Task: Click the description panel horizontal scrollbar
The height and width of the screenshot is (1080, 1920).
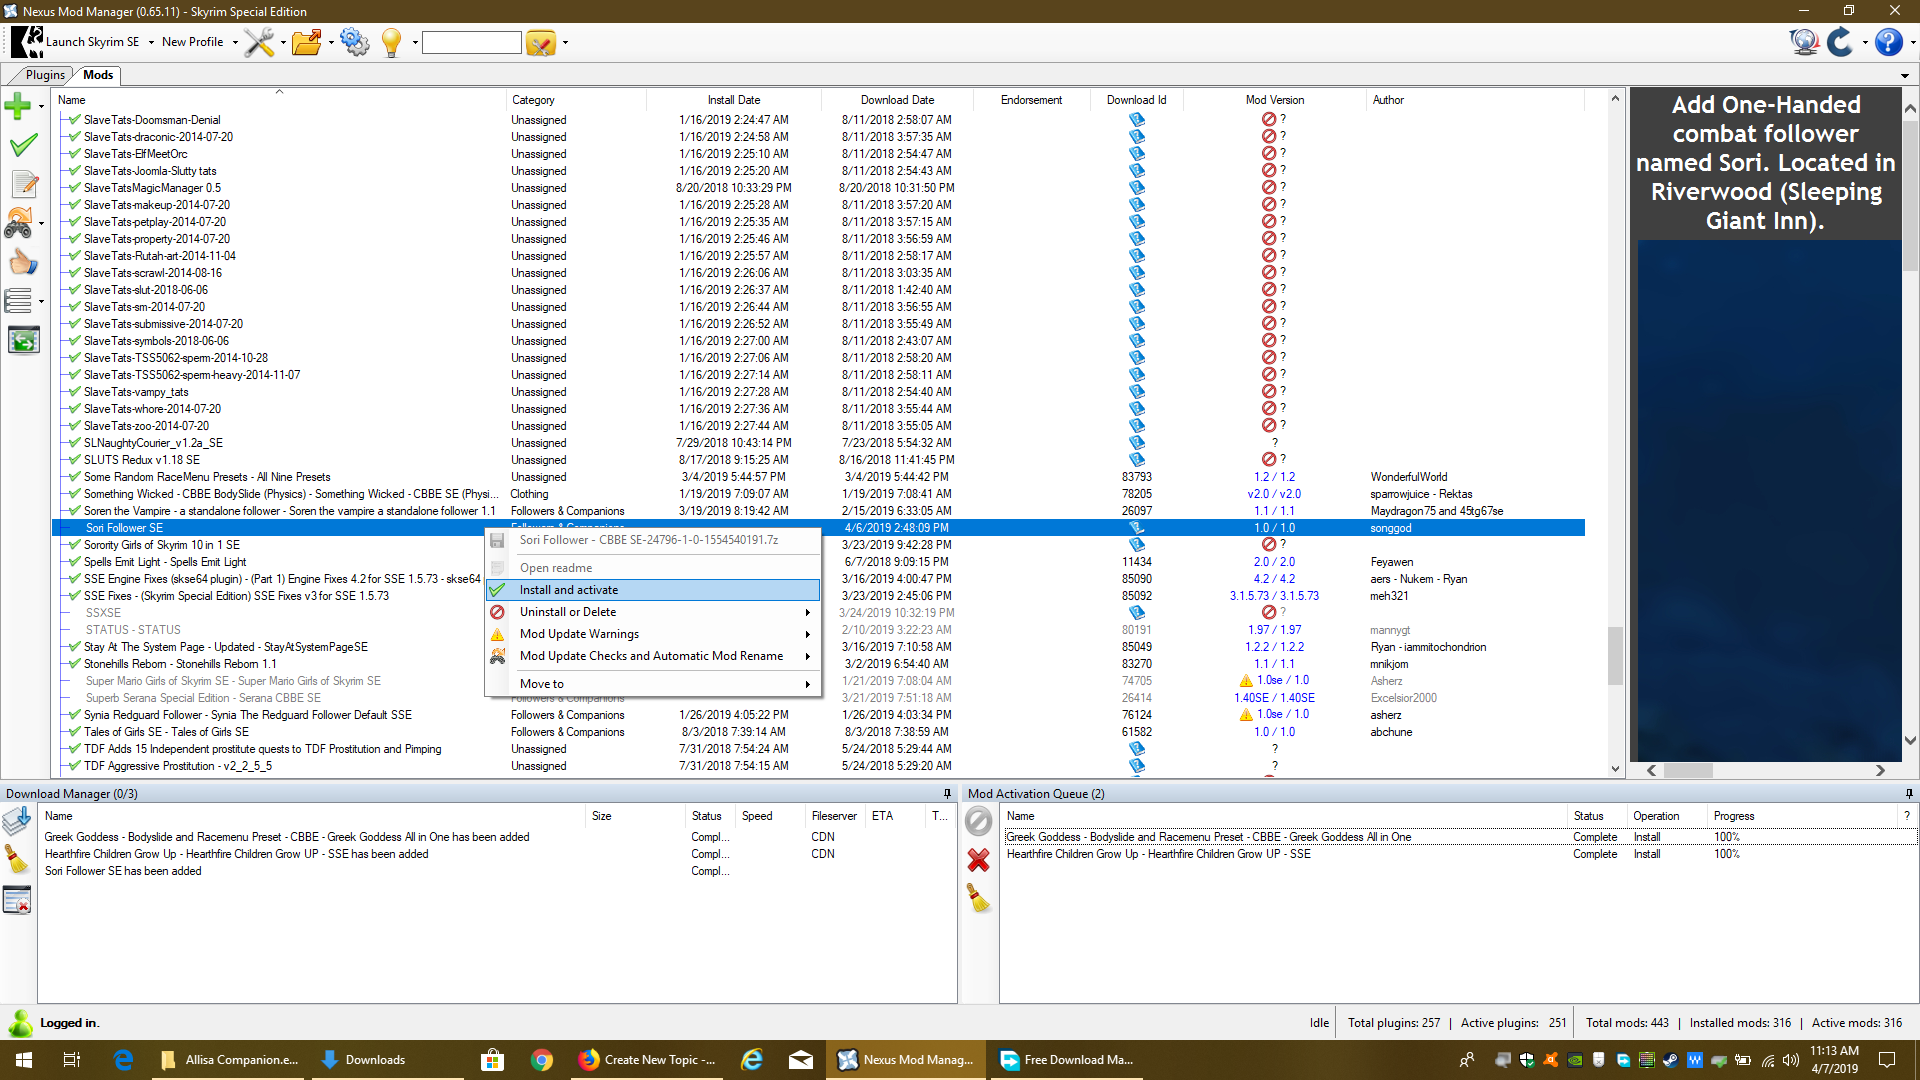Action: point(1688,770)
